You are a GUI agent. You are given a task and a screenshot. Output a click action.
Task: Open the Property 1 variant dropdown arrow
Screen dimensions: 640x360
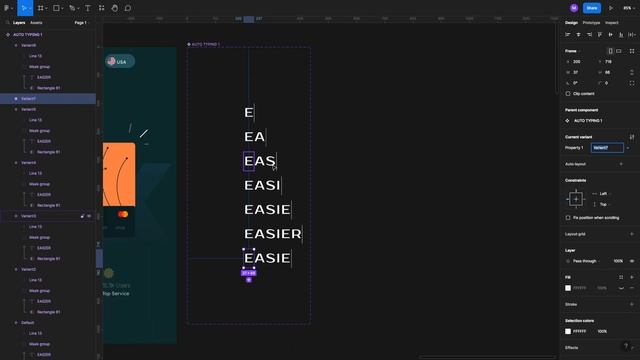[628, 148]
